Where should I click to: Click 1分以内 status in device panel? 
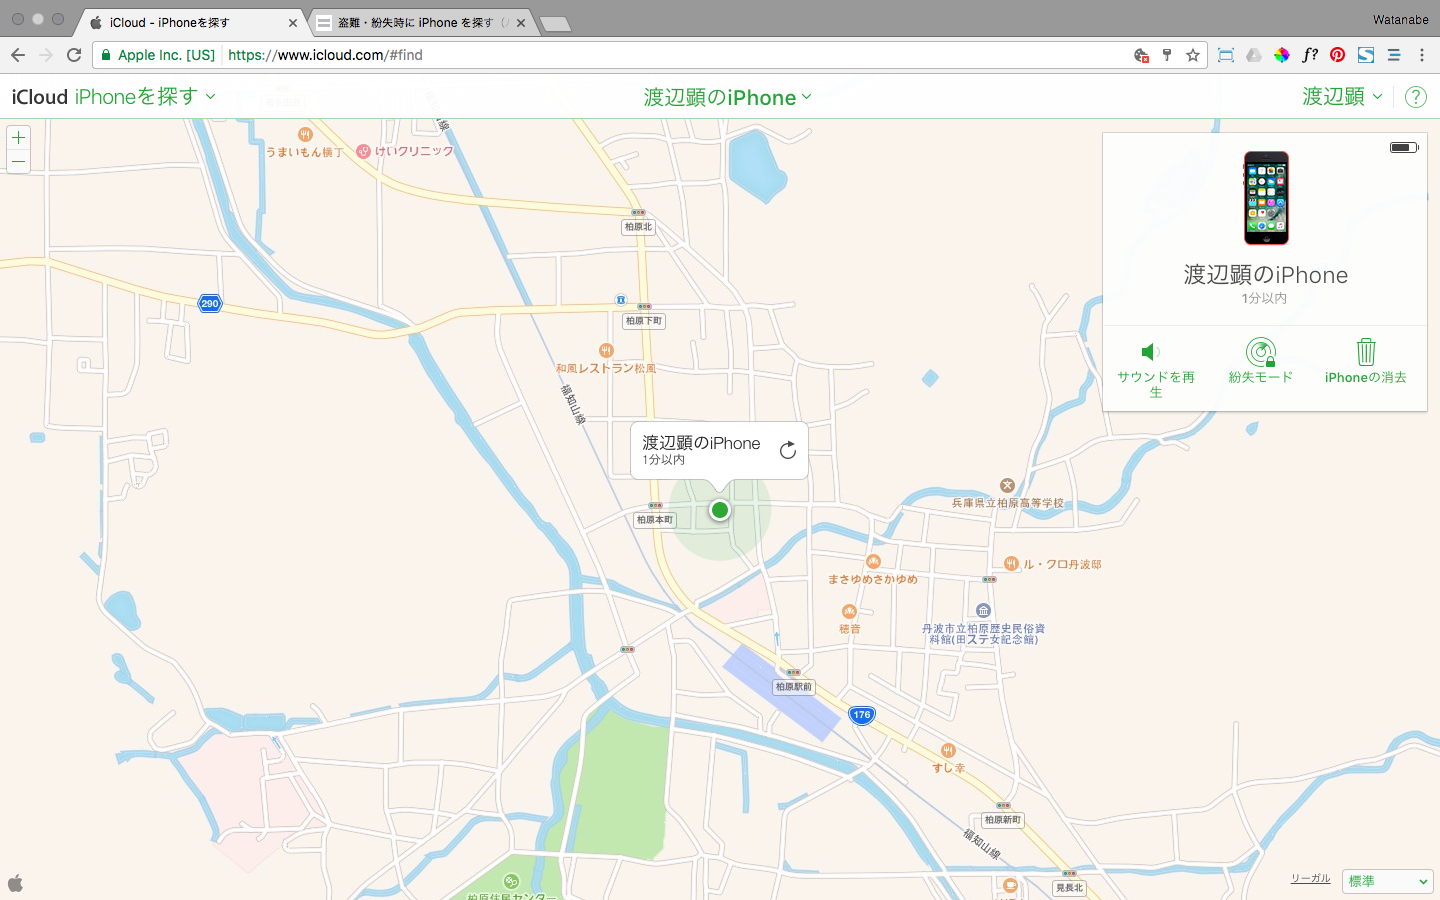coord(1264,298)
